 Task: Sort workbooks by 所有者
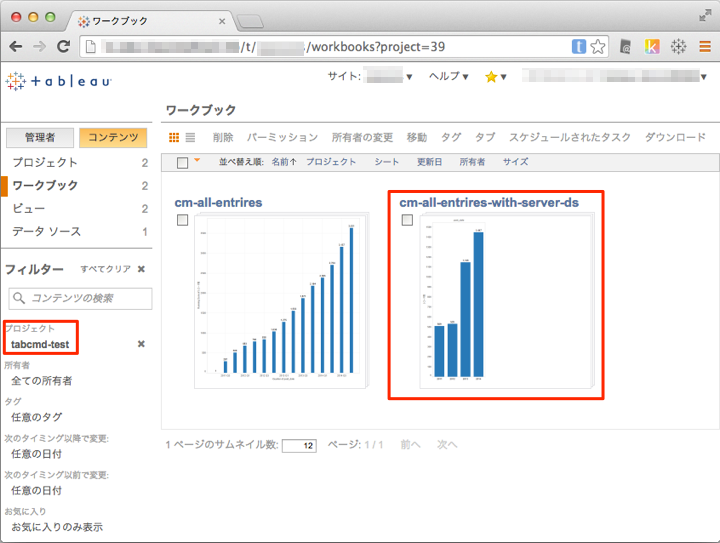(x=472, y=162)
